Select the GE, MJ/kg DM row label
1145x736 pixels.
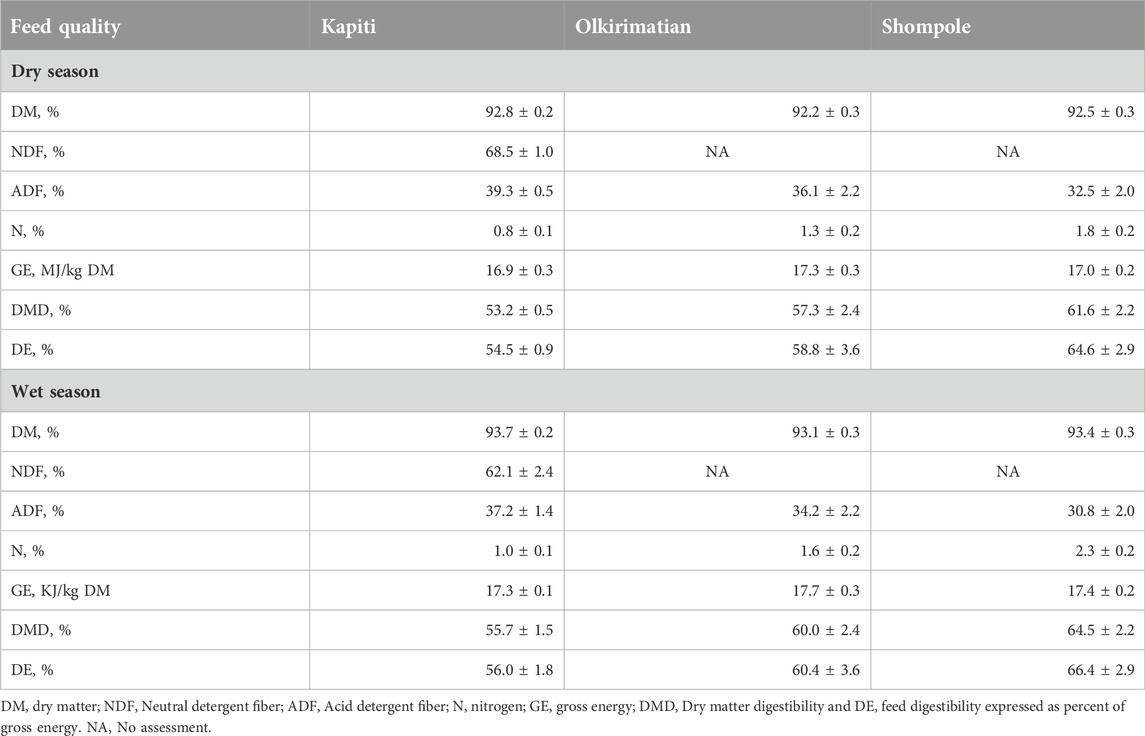coord(63,271)
